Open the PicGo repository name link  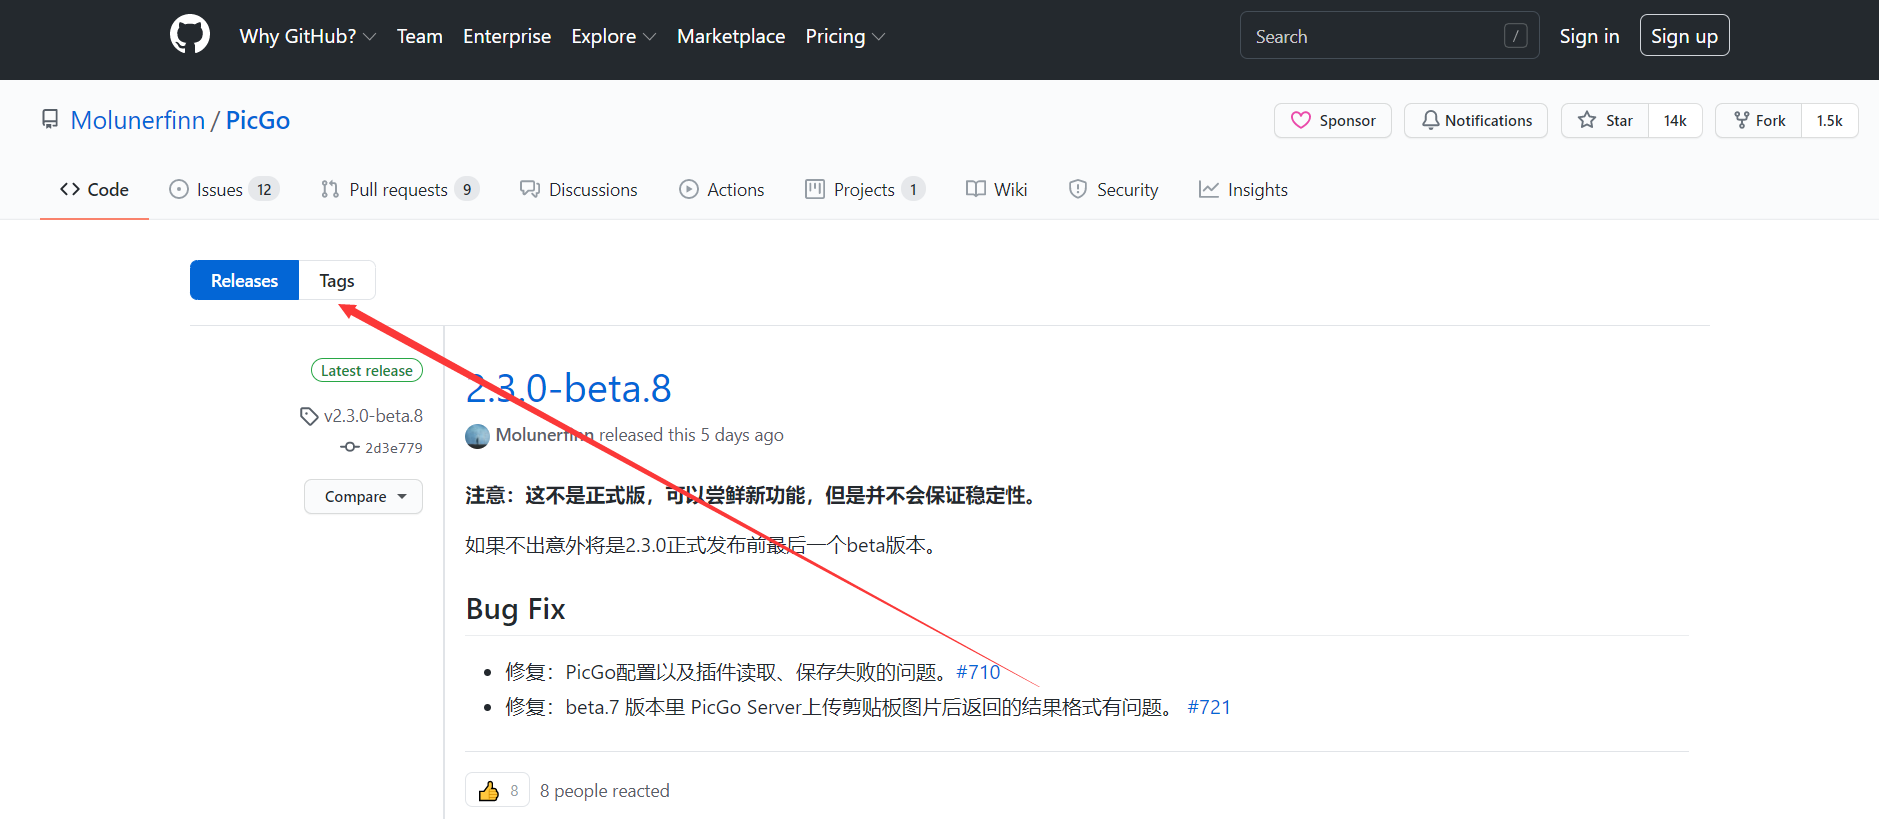[x=258, y=120]
